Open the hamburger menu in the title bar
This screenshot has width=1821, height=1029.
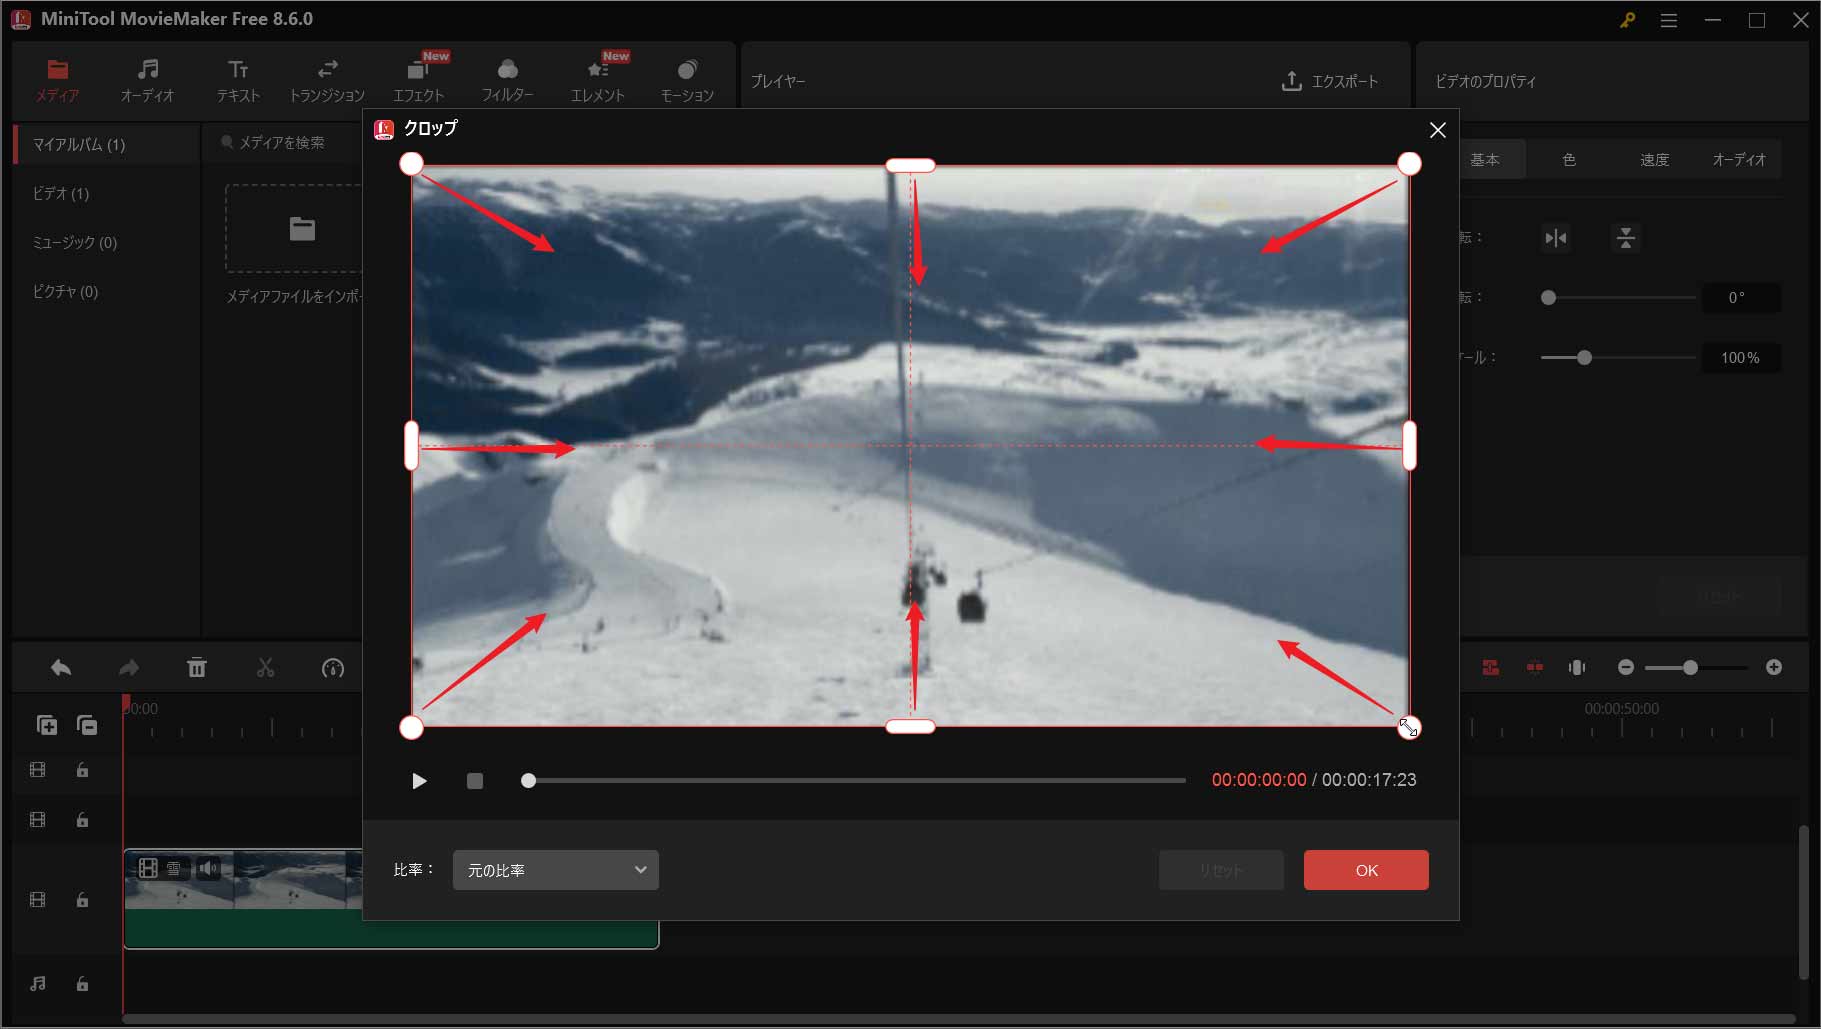click(x=1668, y=19)
